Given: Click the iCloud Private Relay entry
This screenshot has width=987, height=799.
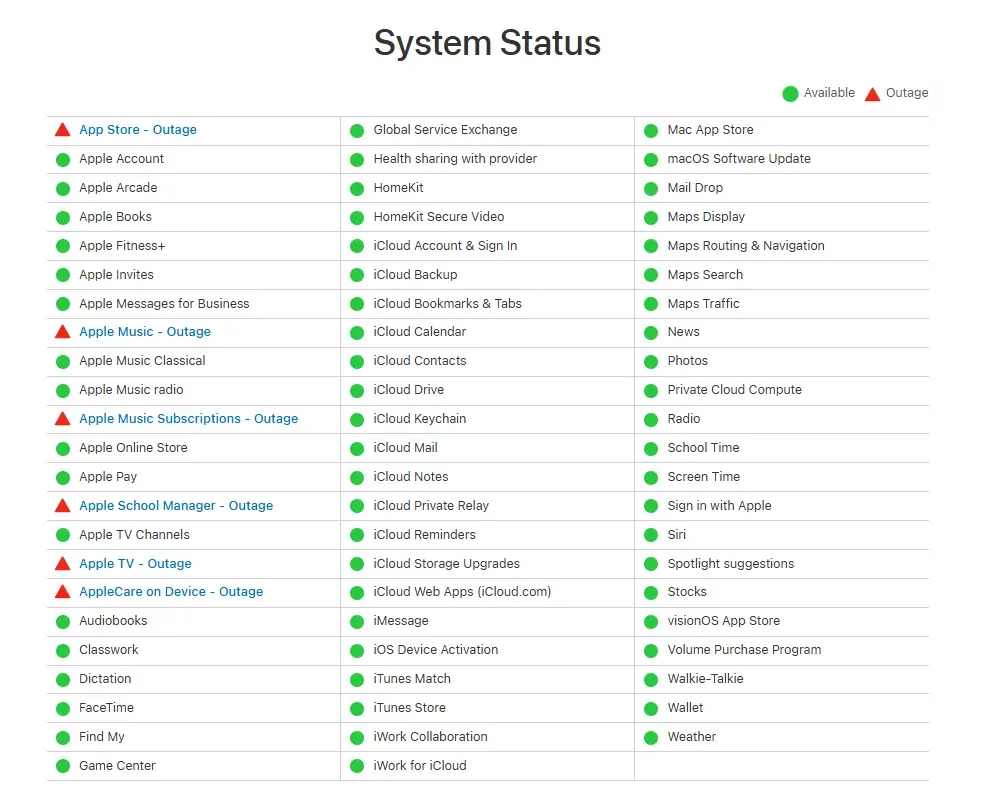Looking at the screenshot, I should [x=431, y=506].
